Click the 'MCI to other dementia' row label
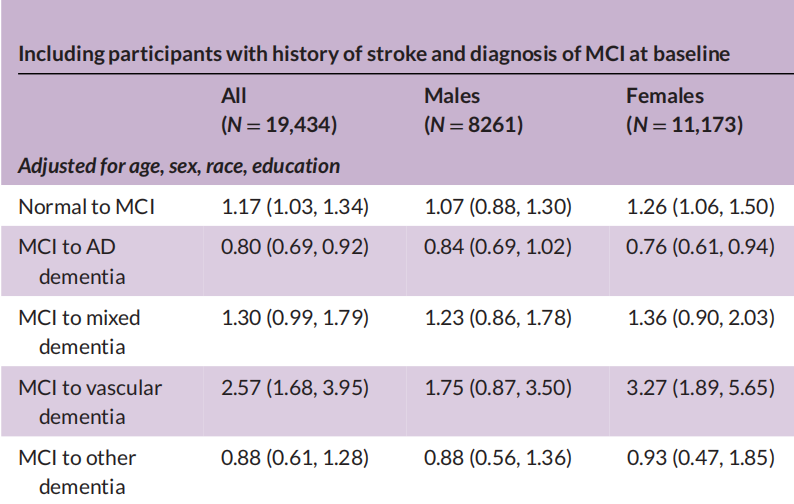This screenshot has height=504, width=794. pyautogui.click(x=78, y=472)
